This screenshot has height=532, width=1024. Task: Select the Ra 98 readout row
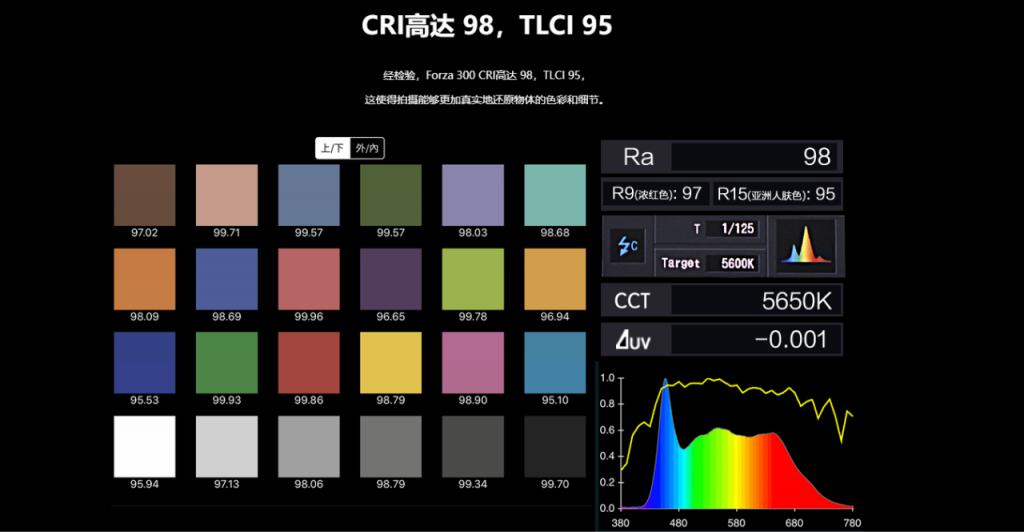point(722,157)
